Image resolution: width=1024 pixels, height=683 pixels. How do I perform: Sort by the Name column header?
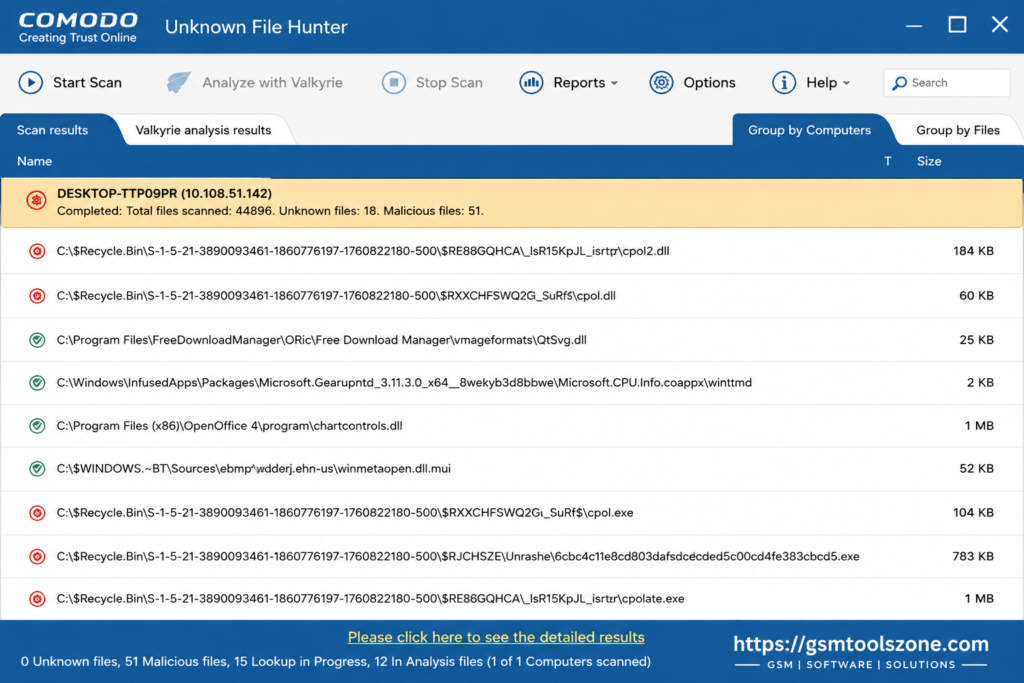point(35,161)
